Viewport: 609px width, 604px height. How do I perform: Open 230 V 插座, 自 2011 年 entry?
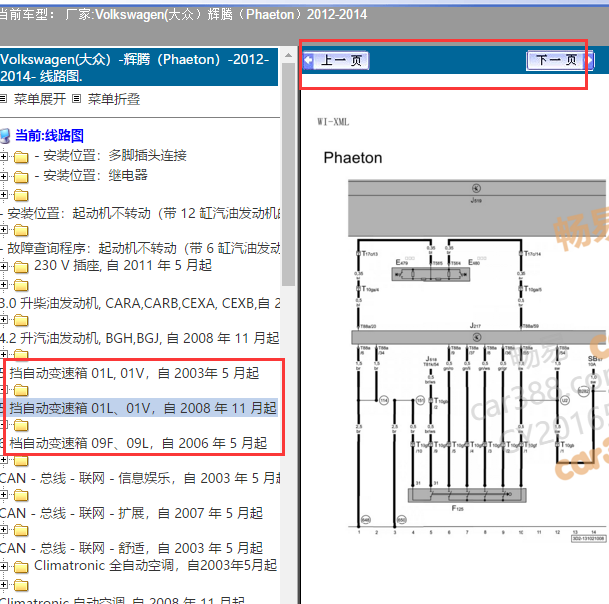pyautogui.click(x=123, y=266)
